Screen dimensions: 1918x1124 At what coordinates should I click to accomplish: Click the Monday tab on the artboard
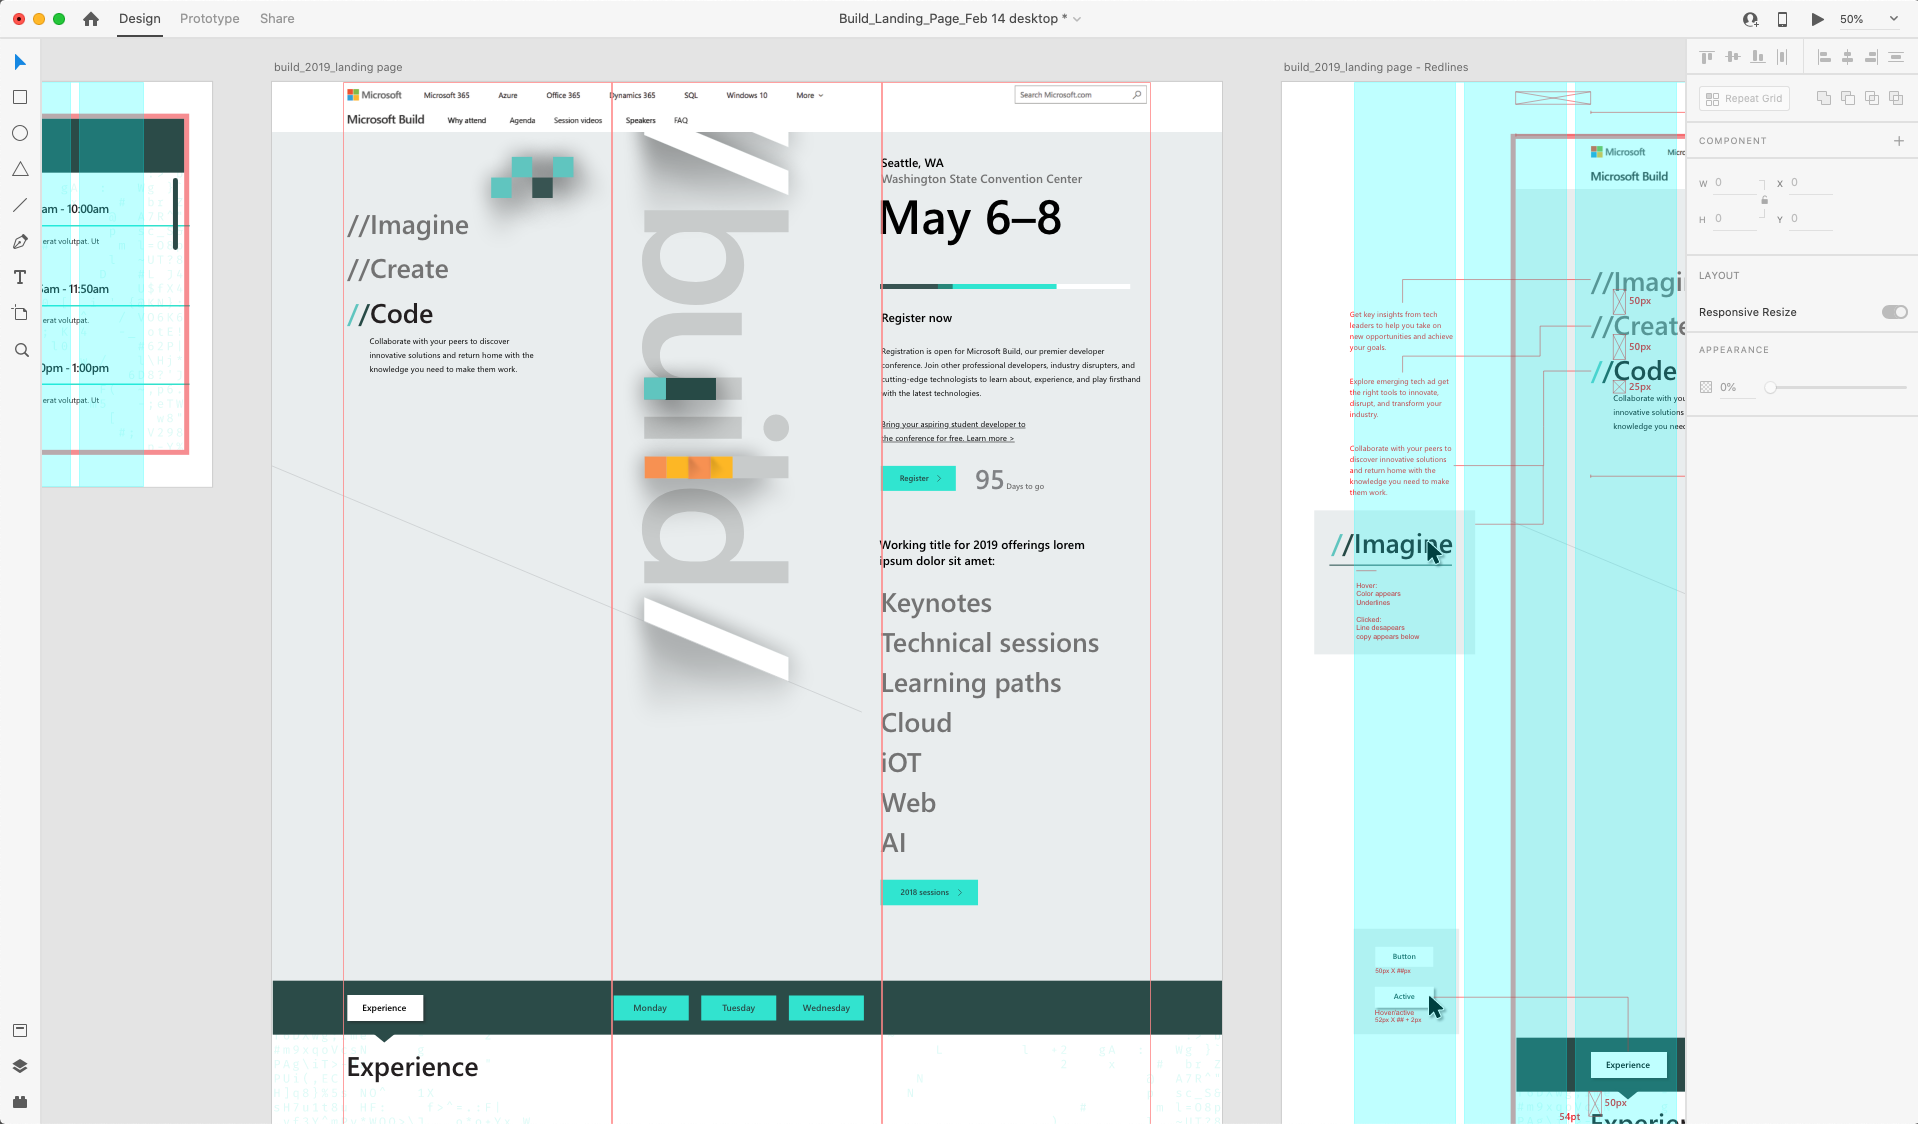click(x=650, y=1008)
